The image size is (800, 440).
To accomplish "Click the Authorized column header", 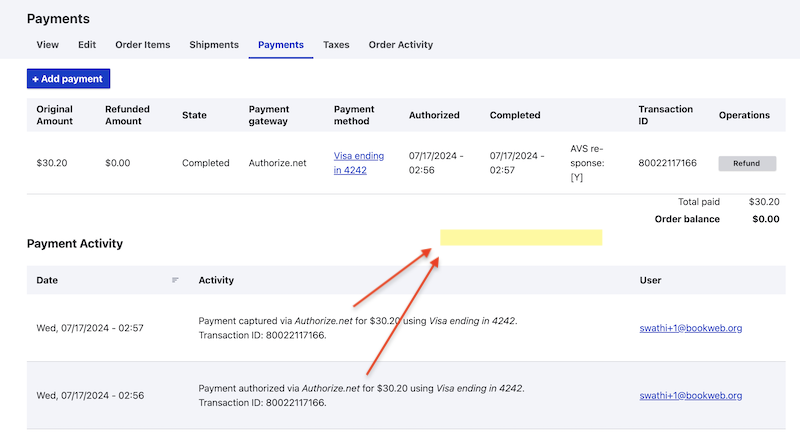I will click(x=434, y=115).
